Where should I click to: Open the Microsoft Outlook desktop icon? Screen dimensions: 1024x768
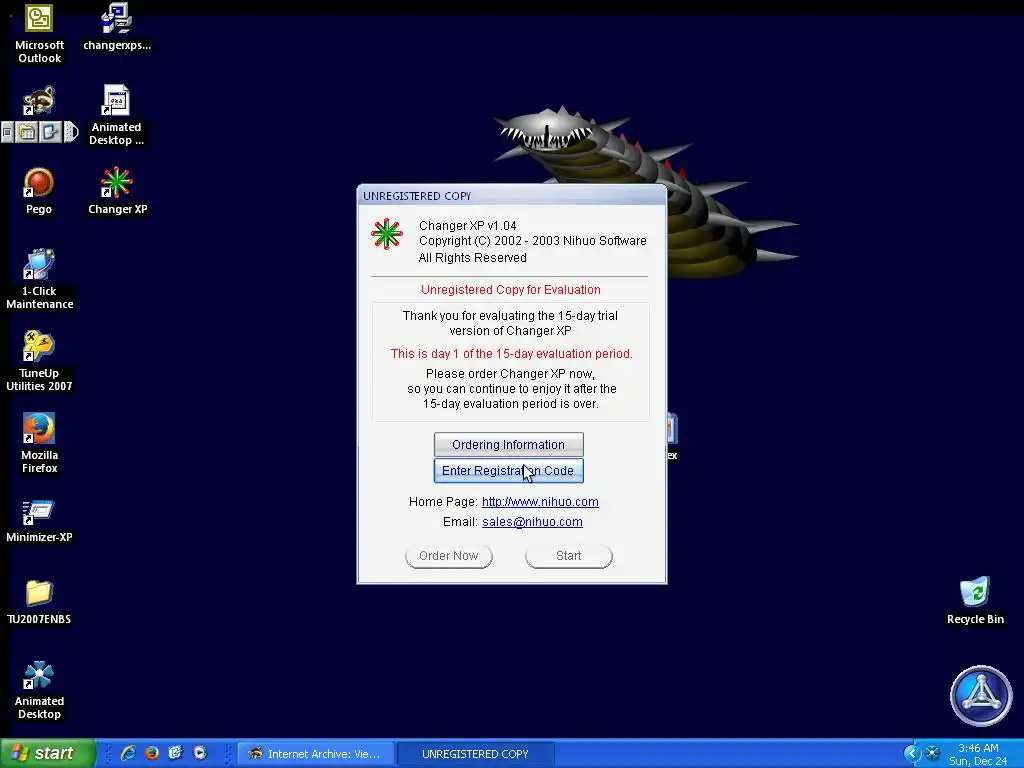(39, 33)
